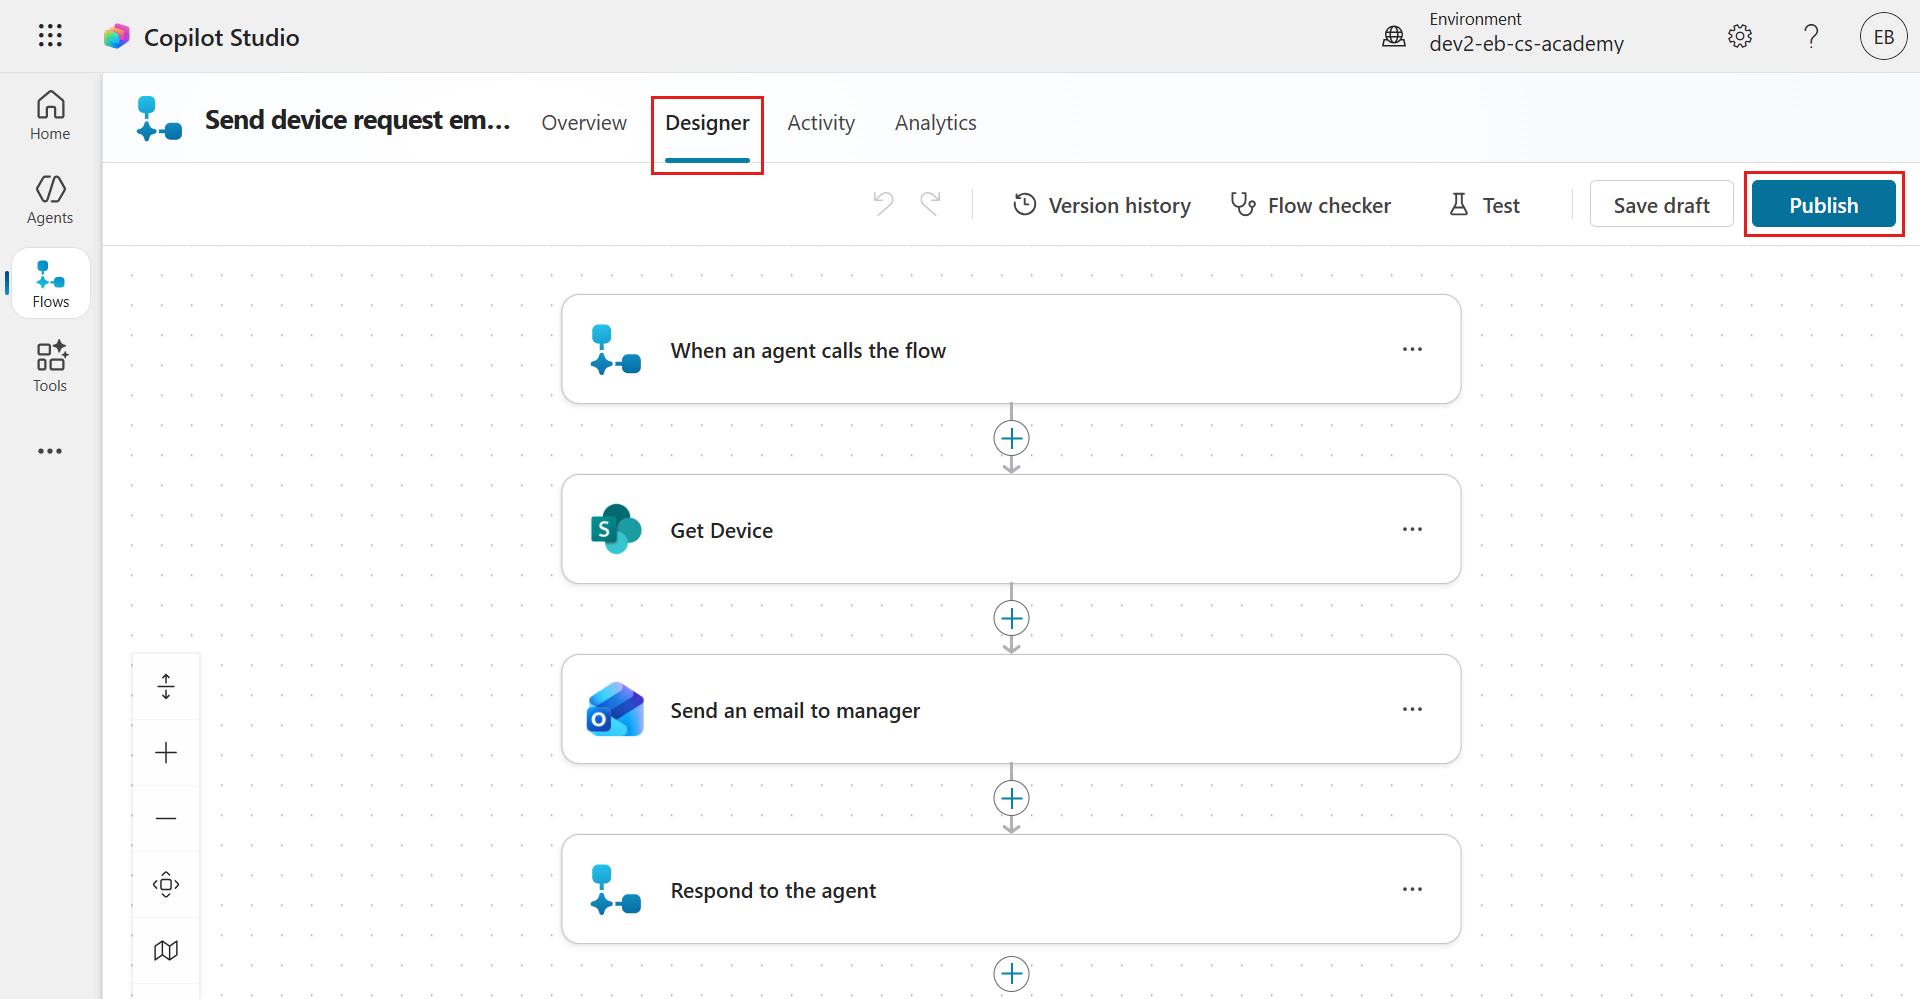The width and height of the screenshot is (1920, 999).
Task: Click the Home sidebar icon
Action: [x=50, y=116]
